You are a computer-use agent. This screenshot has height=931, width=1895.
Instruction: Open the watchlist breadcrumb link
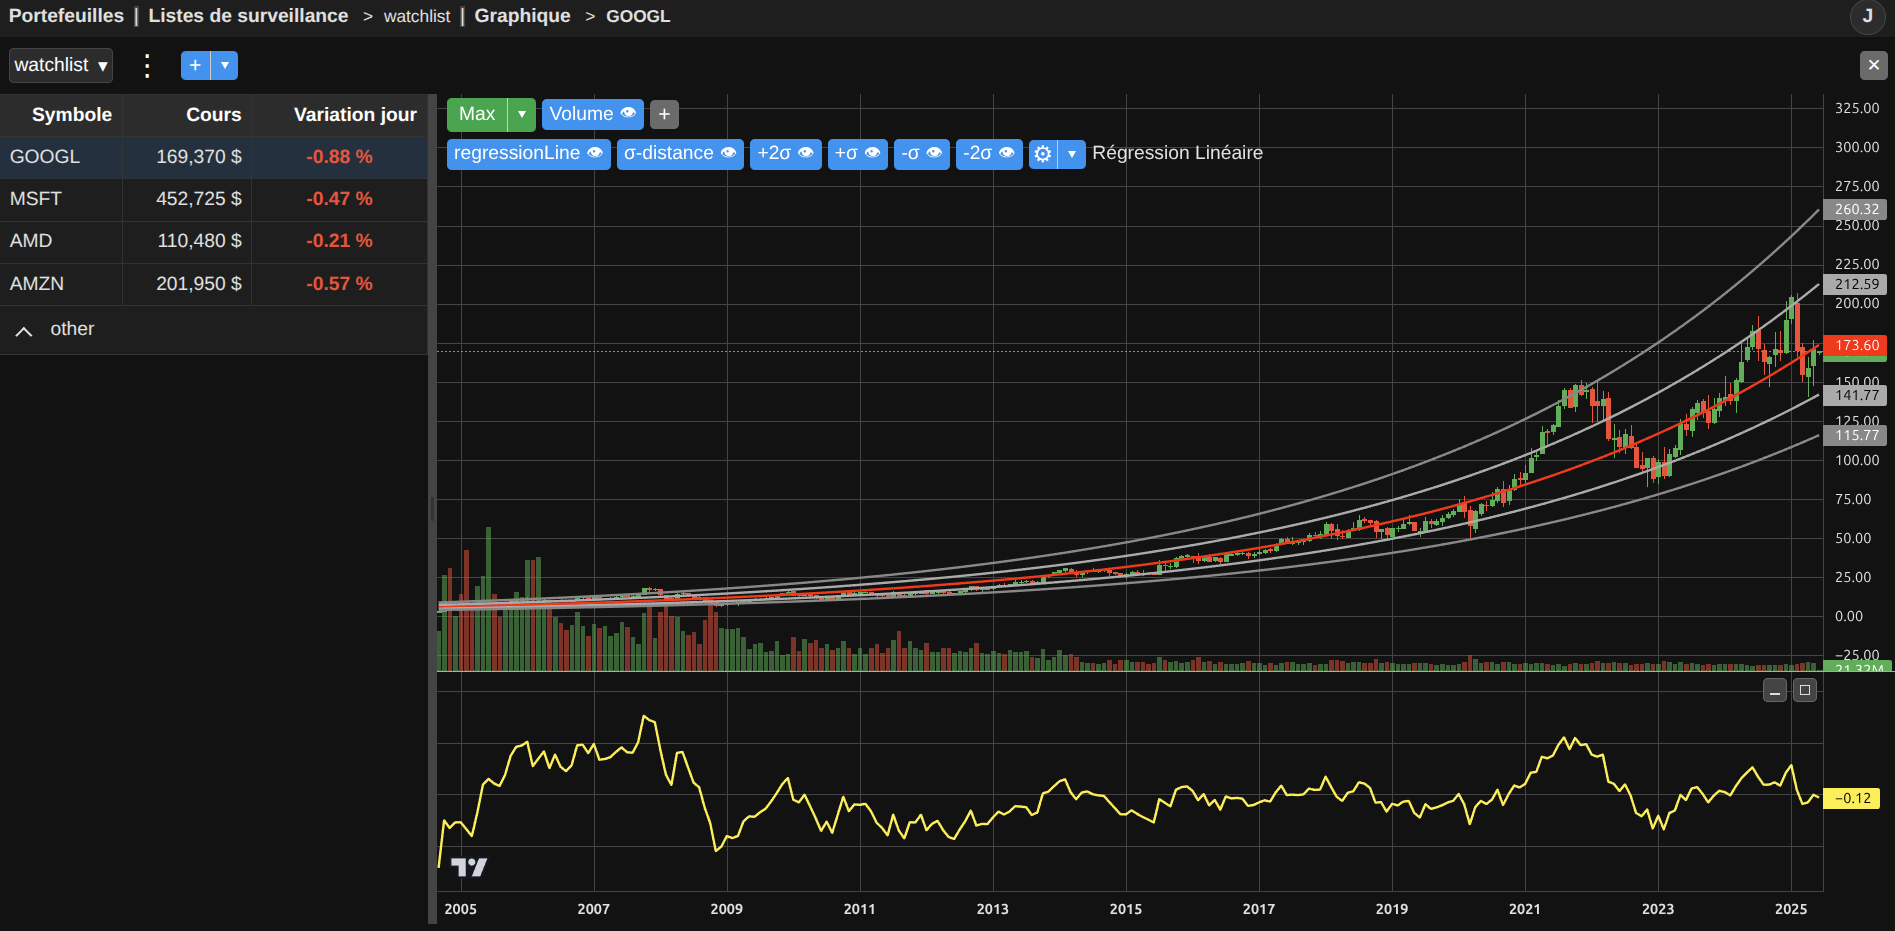[x=417, y=16]
